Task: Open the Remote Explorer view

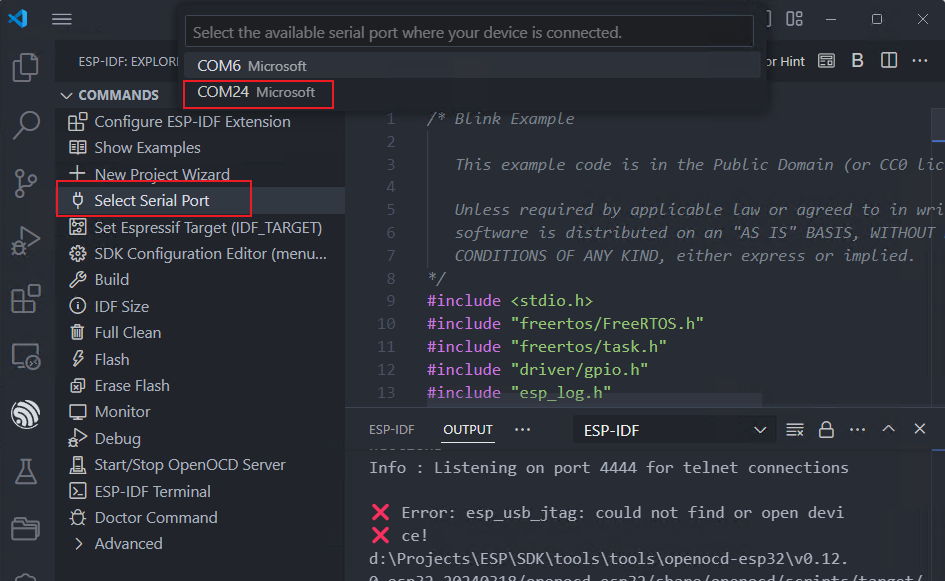Action: (25, 356)
